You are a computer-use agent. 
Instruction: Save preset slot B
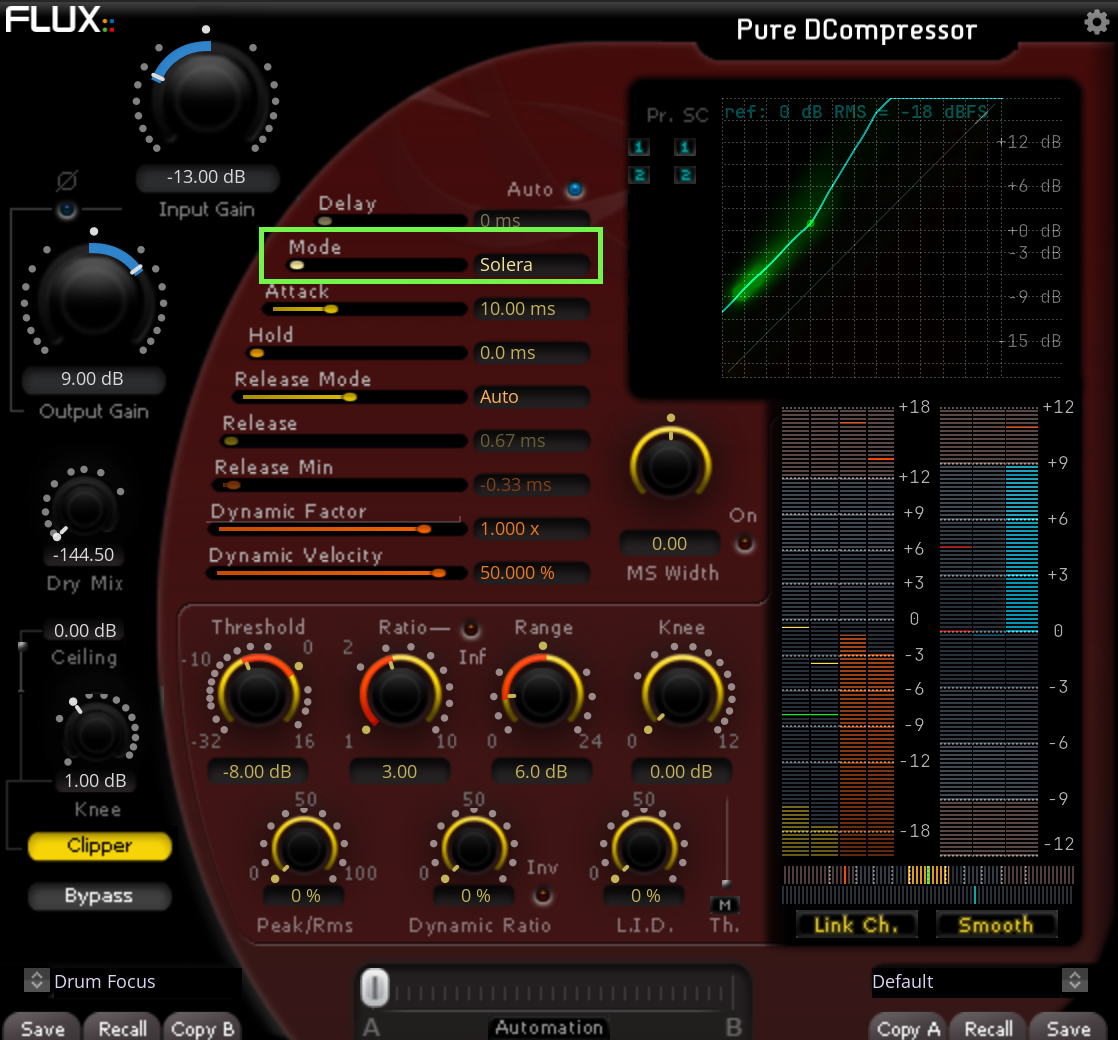click(1068, 1029)
